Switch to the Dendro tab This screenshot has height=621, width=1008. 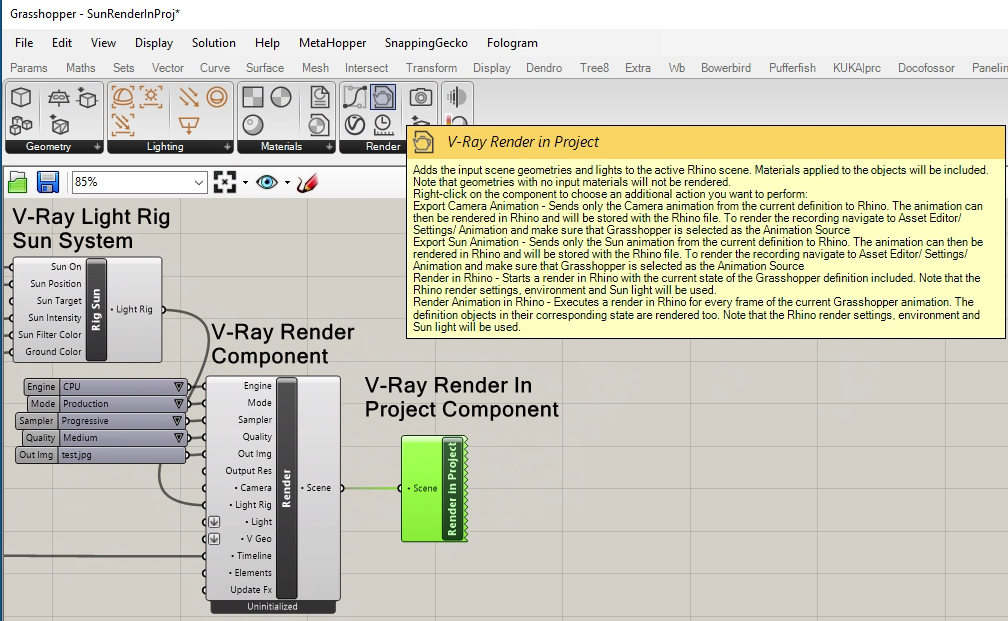[544, 68]
